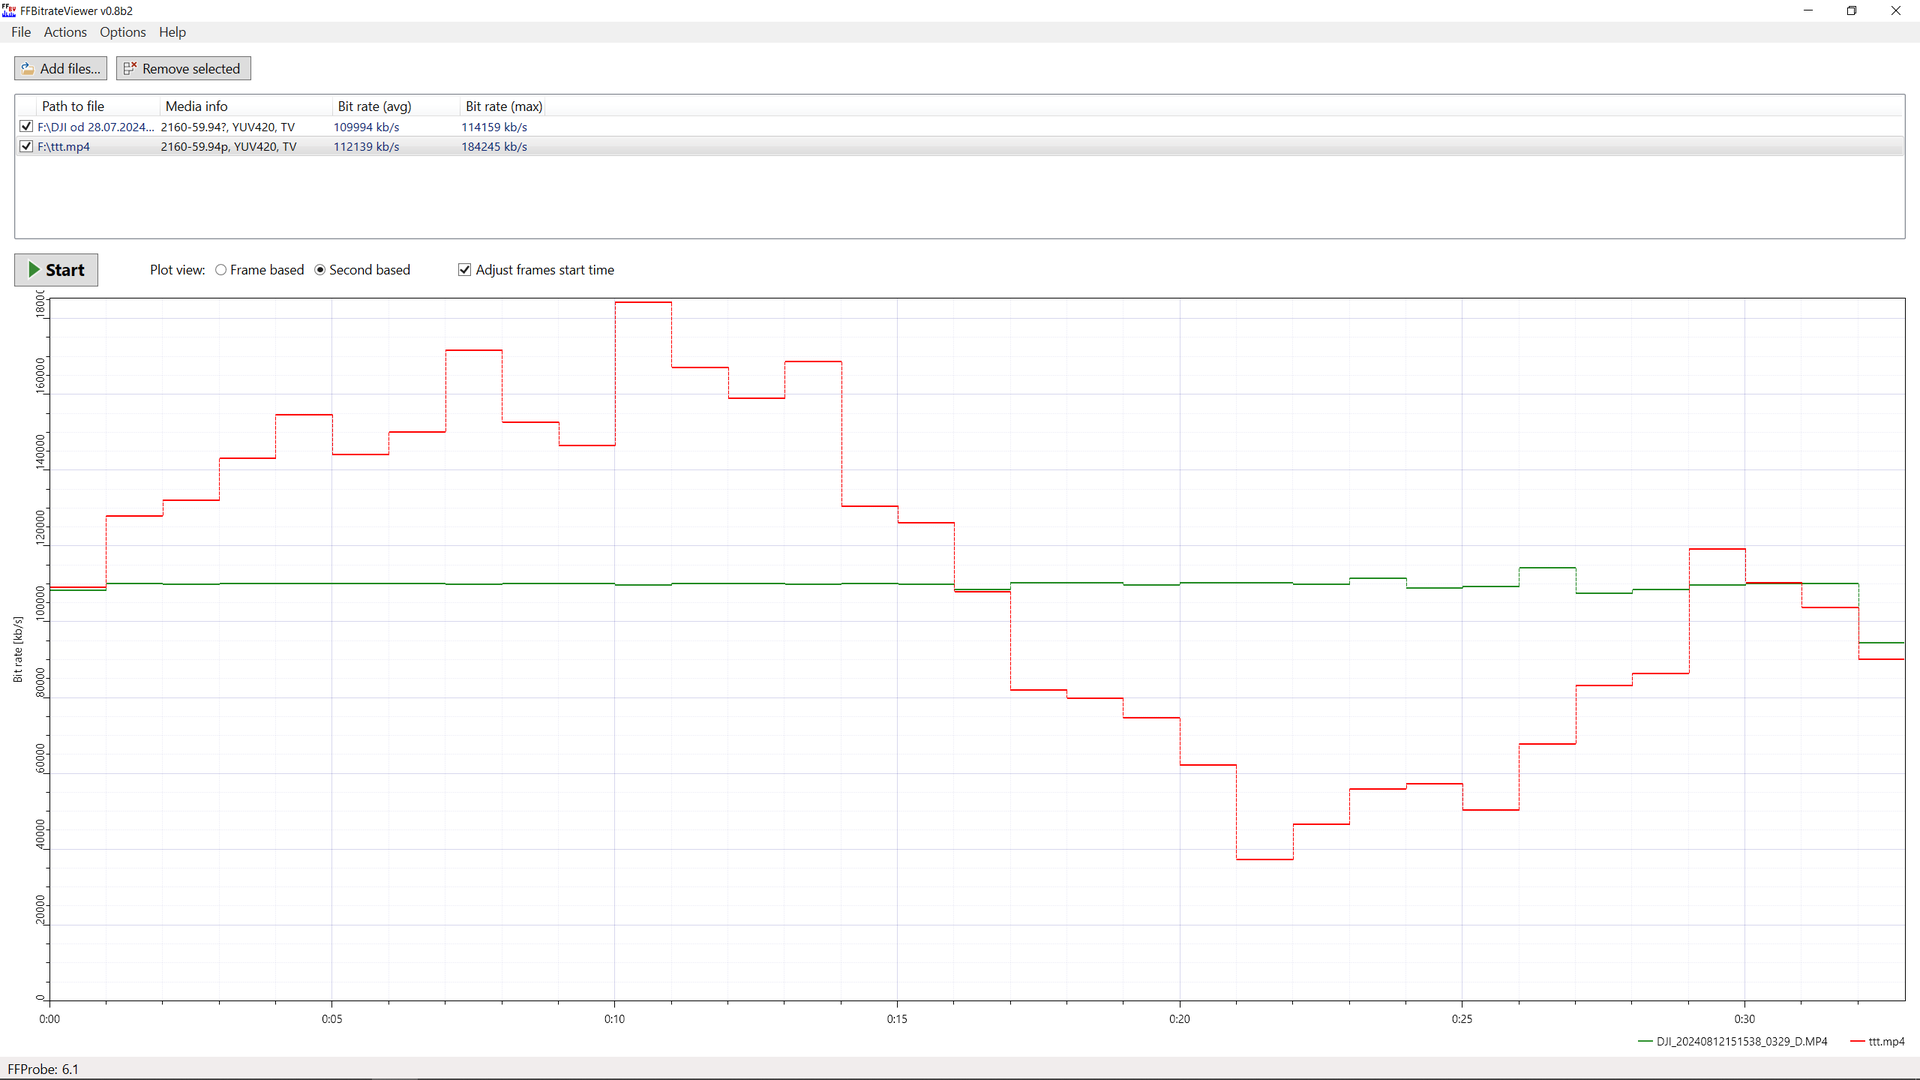The image size is (1920, 1080).
Task: Minimize the FFBitrateViewer window
Action: pos(1807,11)
